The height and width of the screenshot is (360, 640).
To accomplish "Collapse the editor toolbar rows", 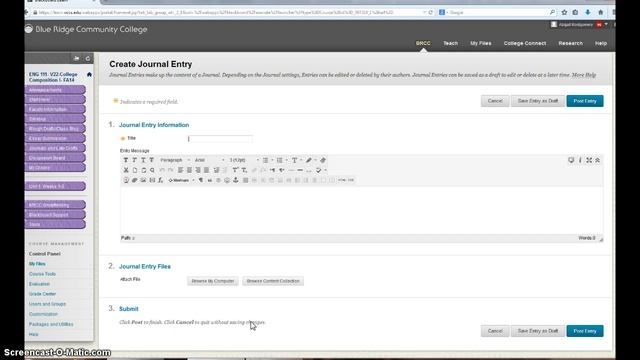I will (598, 160).
